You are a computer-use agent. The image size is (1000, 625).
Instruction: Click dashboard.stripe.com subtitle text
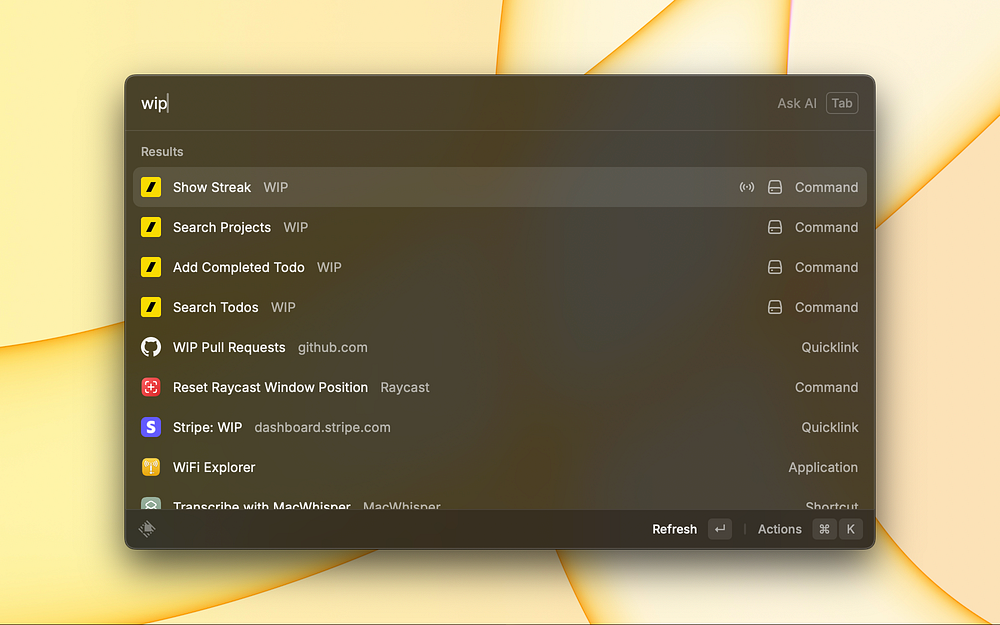323,427
